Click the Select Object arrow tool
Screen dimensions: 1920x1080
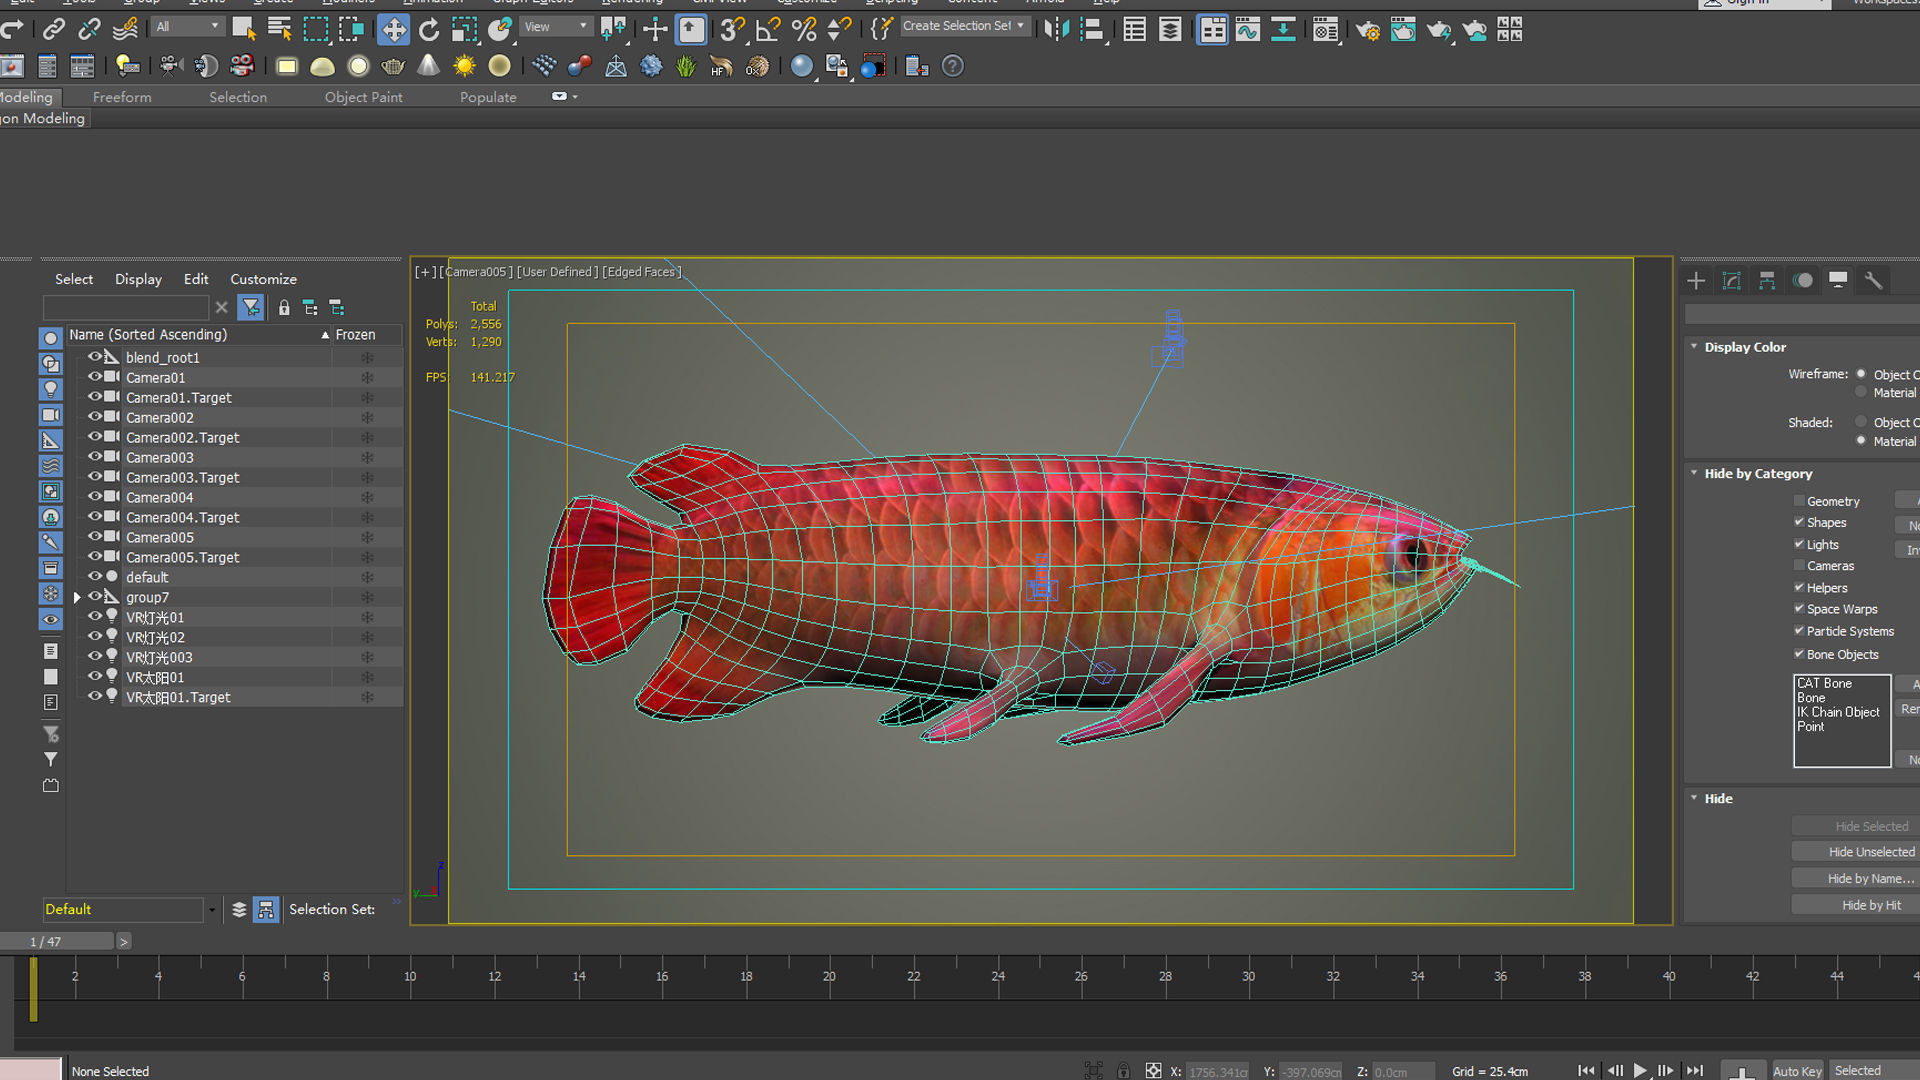click(x=244, y=29)
